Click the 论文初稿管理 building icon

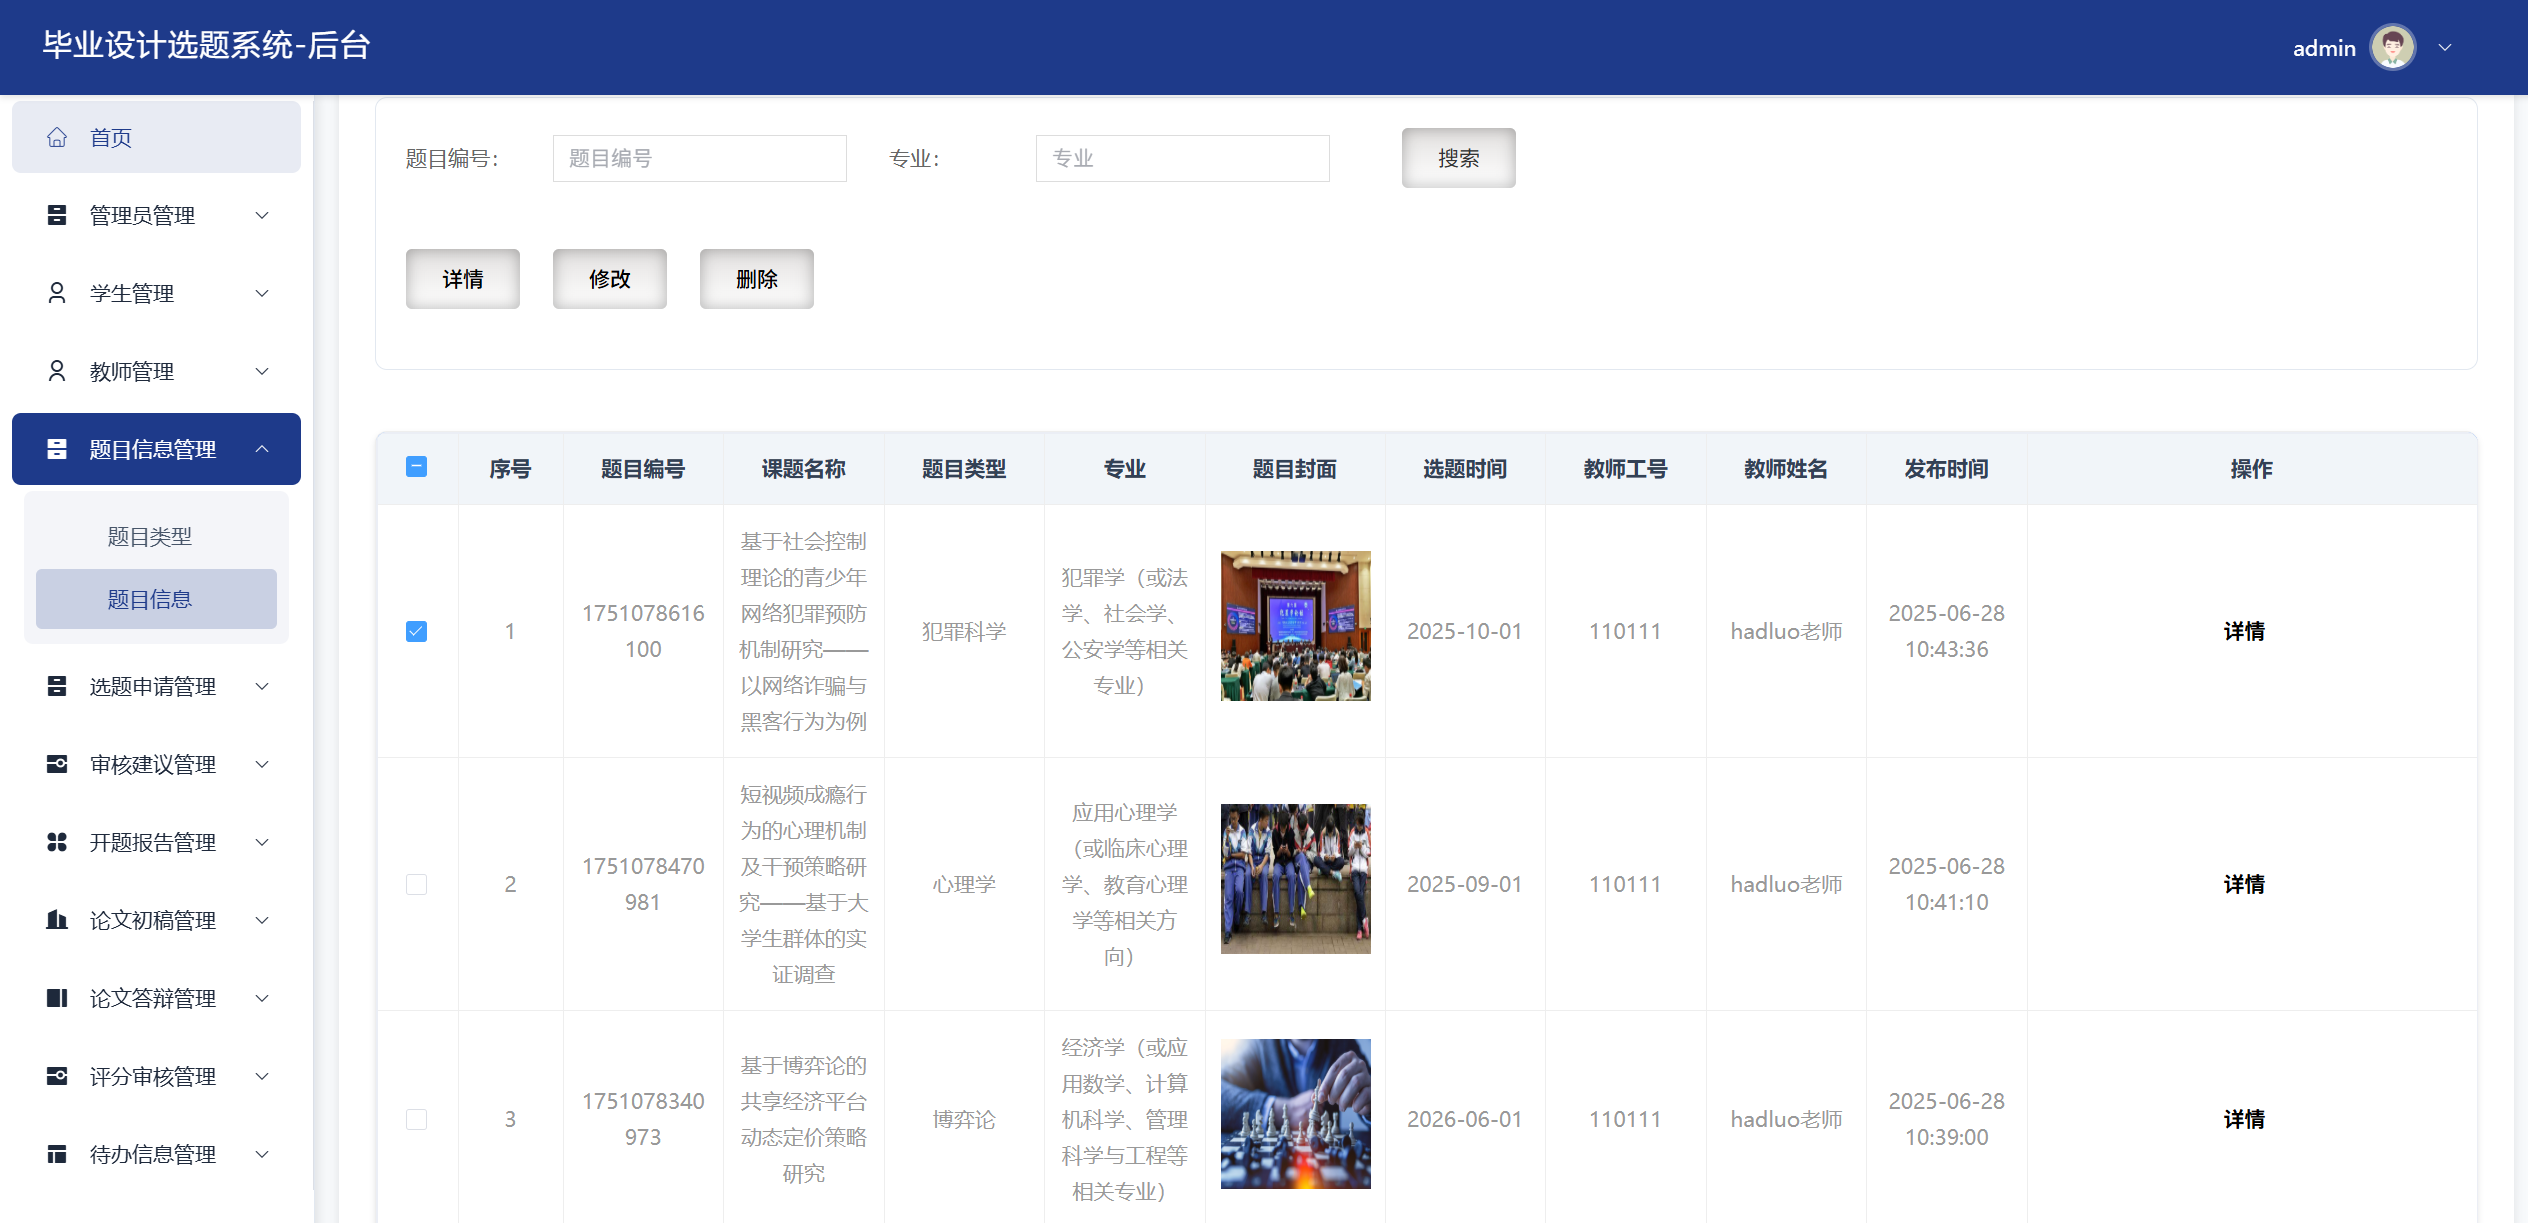[x=57, y=920]
